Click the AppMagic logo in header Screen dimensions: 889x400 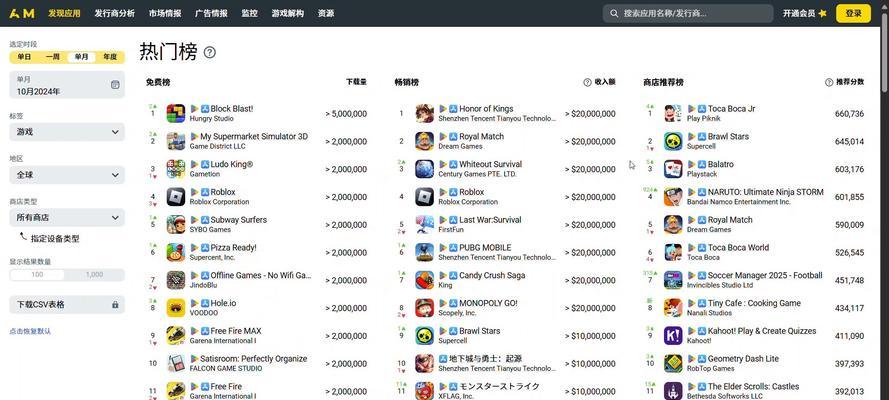22,13
